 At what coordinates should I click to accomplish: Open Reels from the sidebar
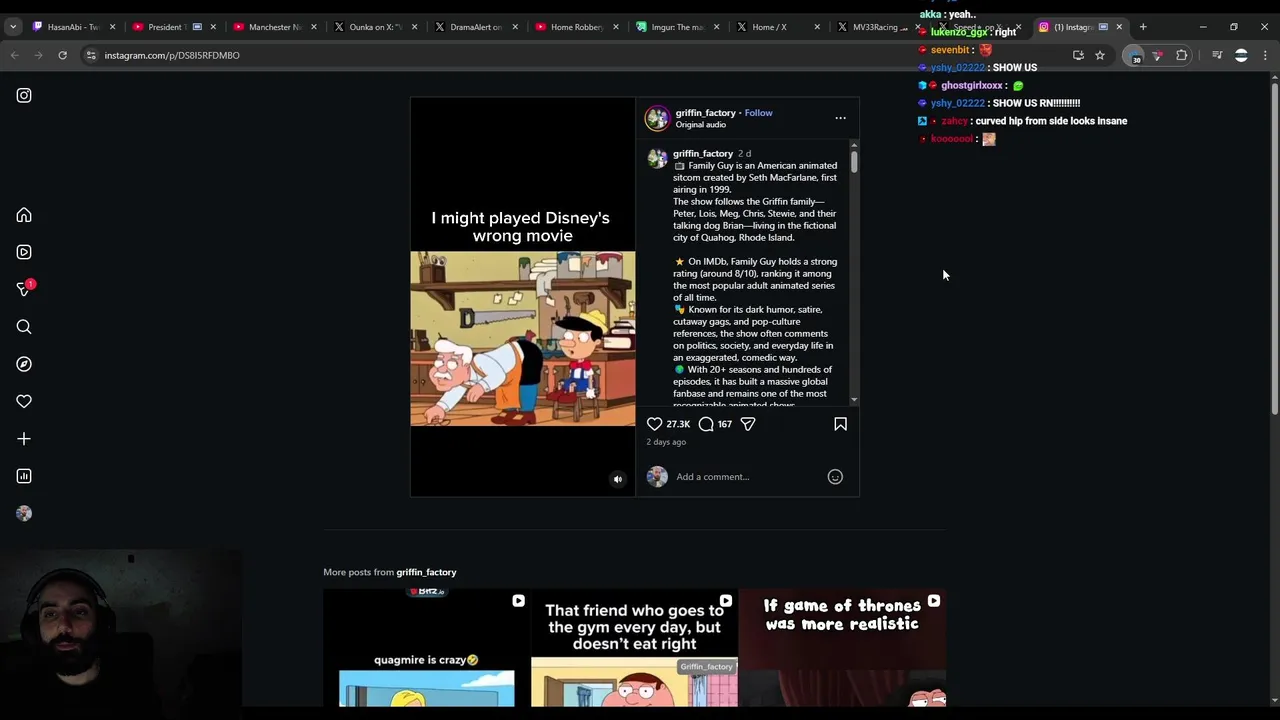pyautogui.click(x=24, y=252)
